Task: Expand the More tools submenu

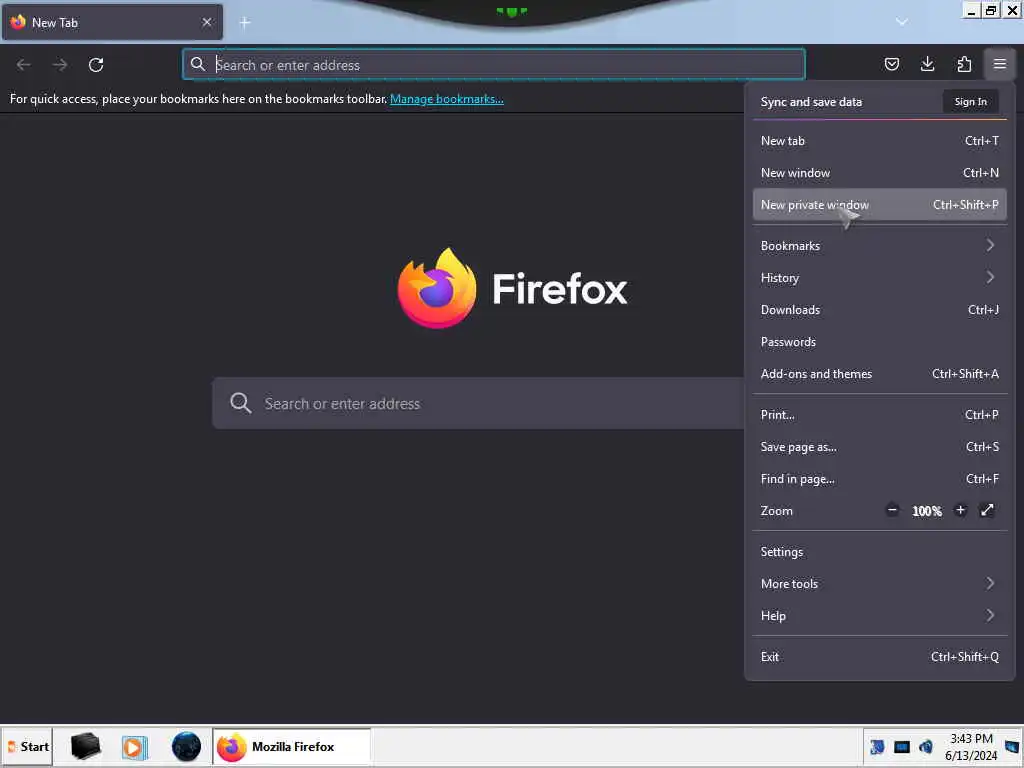Action: (x=880, y=584)
